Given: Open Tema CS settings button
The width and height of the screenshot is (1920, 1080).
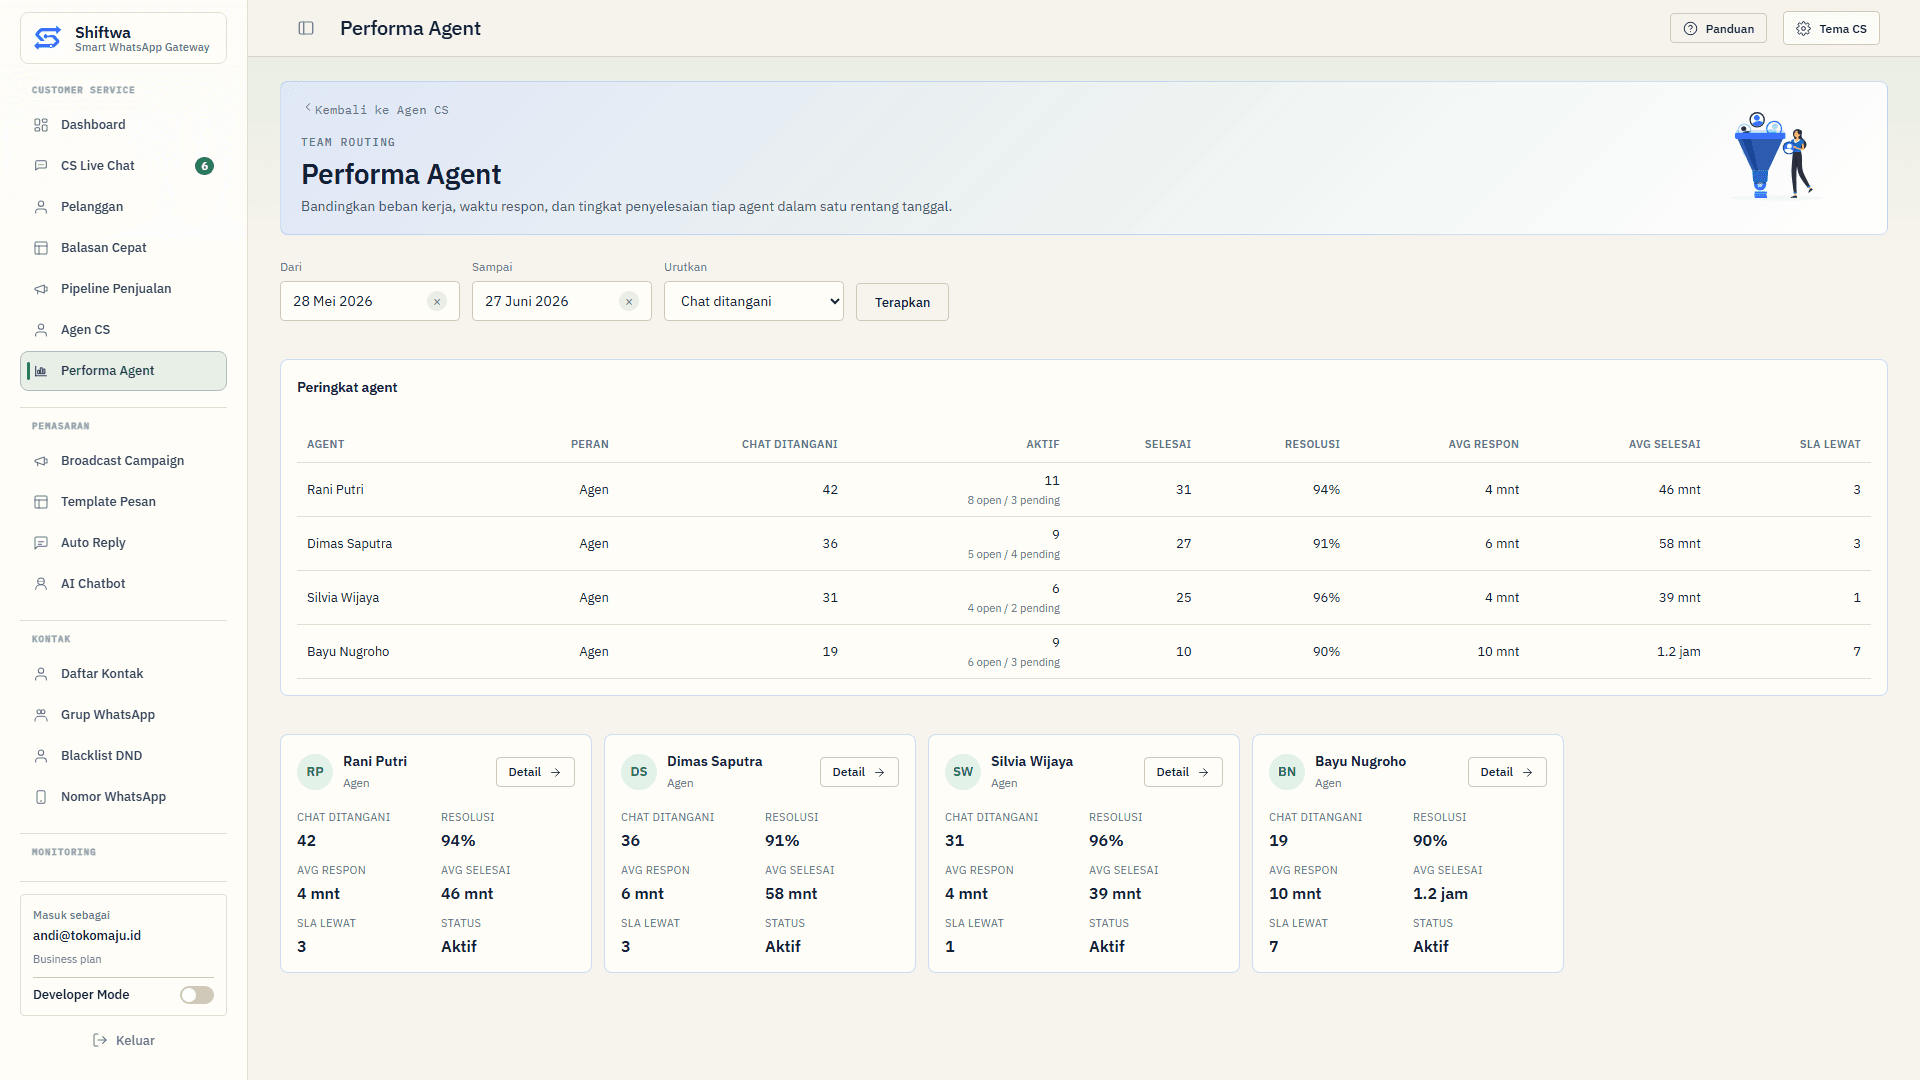Looking at the screenshot, I should 1831,28.
